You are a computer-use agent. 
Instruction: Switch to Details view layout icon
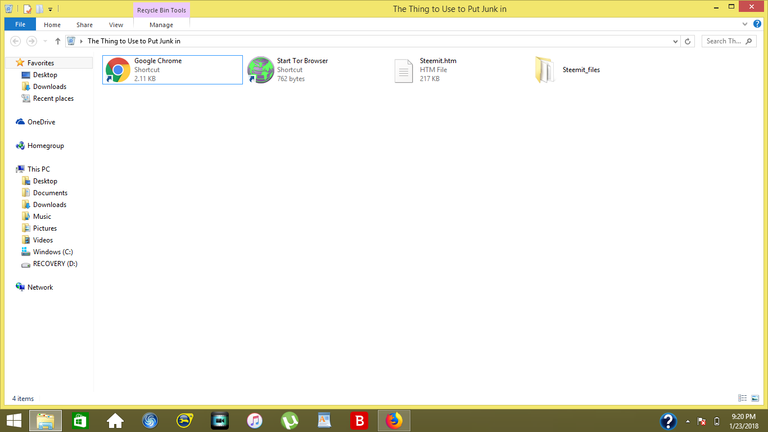coord(743,398)
